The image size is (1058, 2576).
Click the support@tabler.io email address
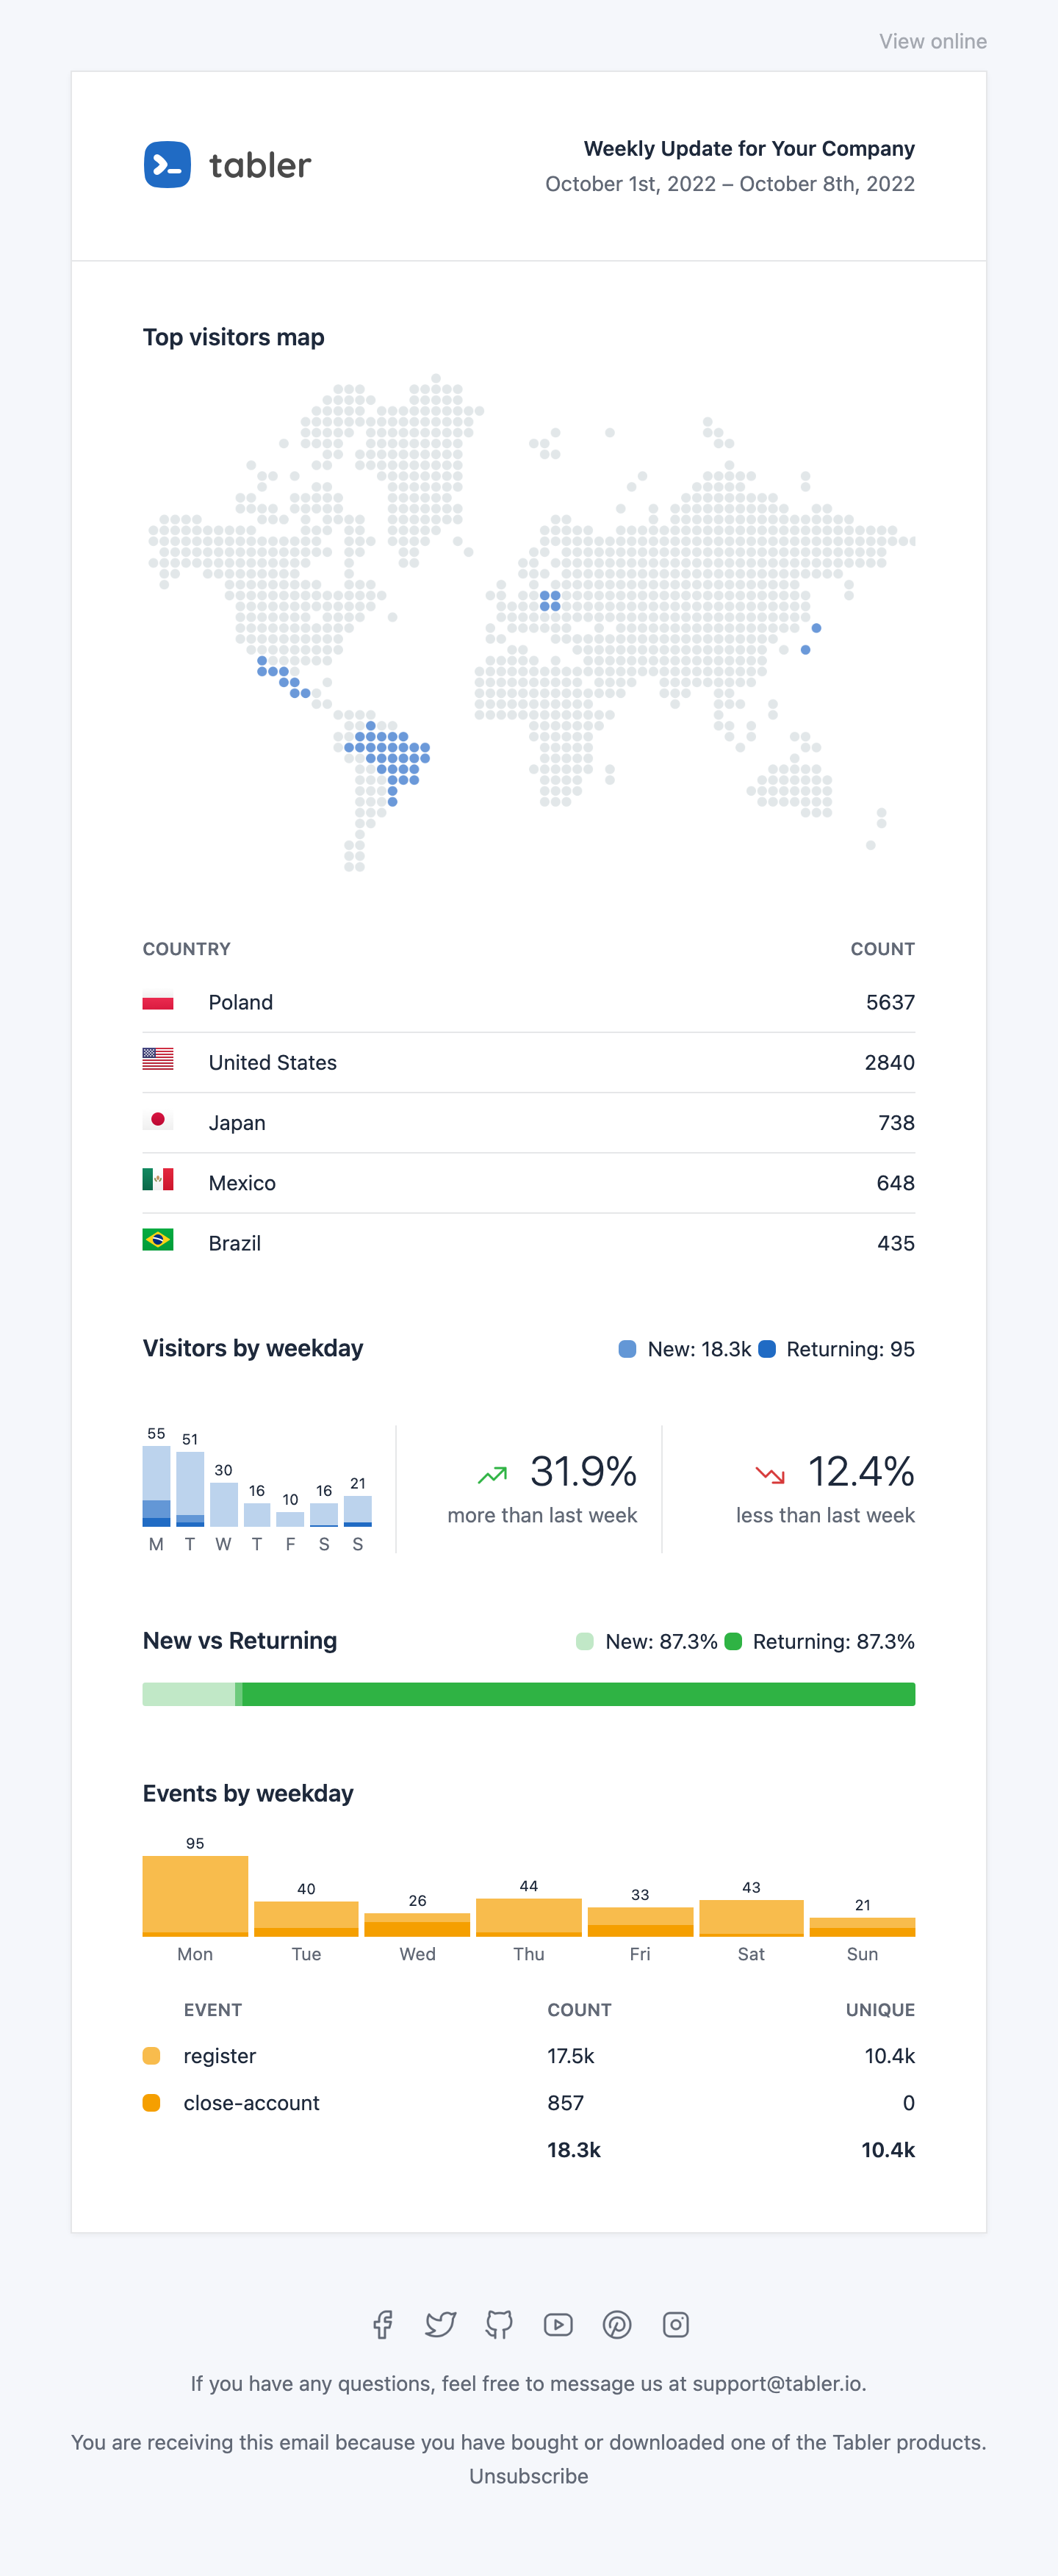point(777,2383)
